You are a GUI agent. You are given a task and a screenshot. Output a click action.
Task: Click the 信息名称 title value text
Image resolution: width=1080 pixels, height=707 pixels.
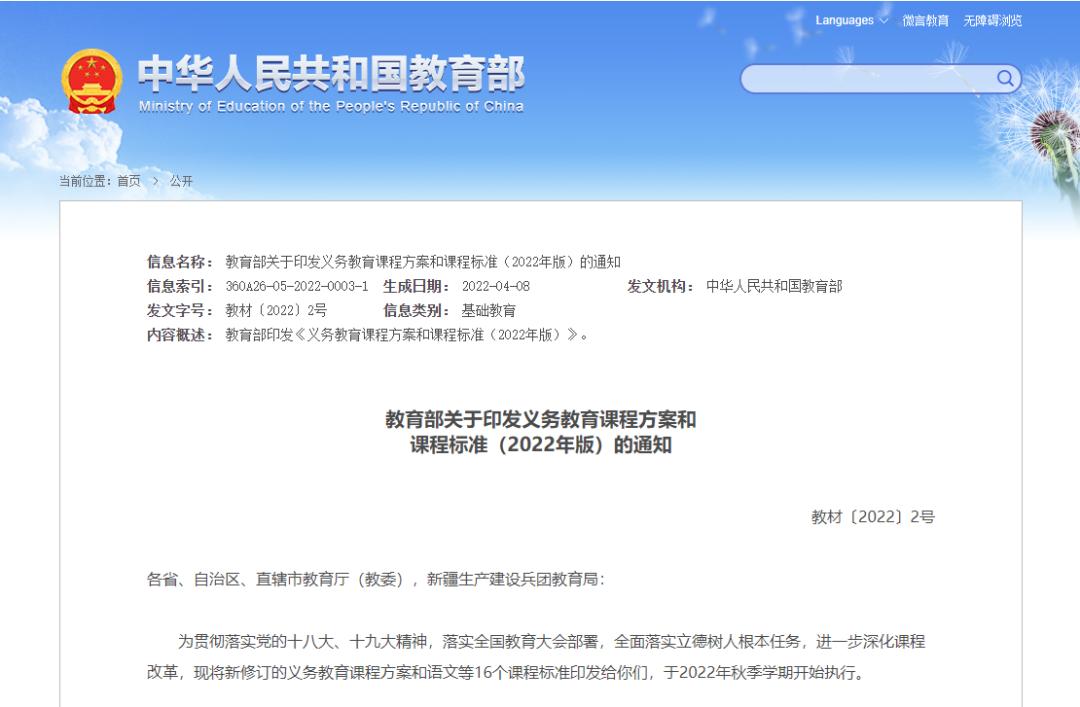423,262
